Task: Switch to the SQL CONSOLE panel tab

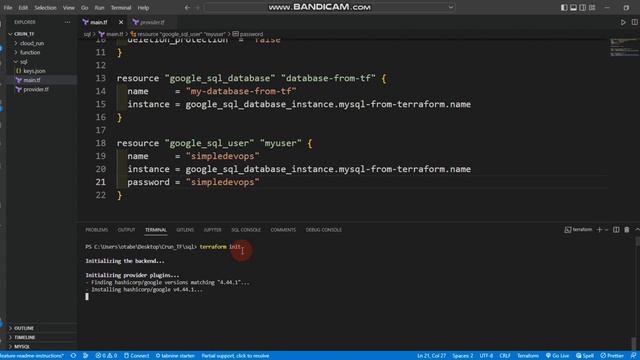Action: (246, 230)
